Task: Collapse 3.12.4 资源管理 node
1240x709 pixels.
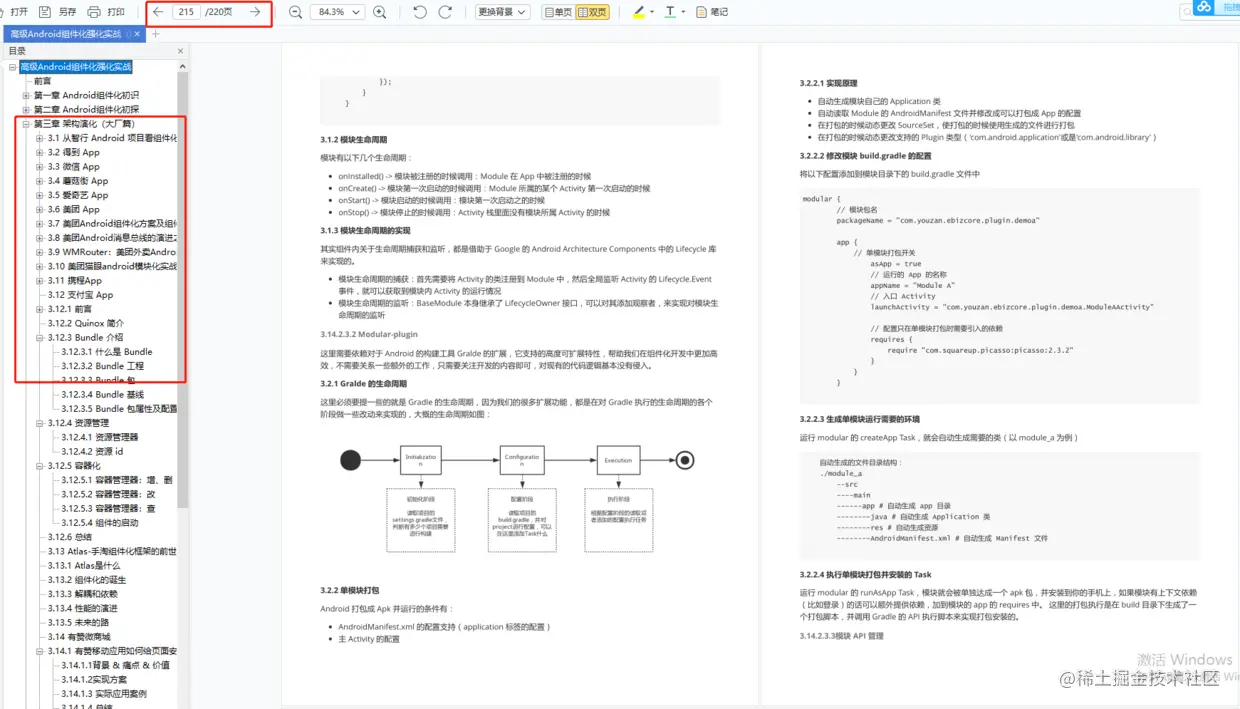Action: pyautogui.click(x=40, y=423)
